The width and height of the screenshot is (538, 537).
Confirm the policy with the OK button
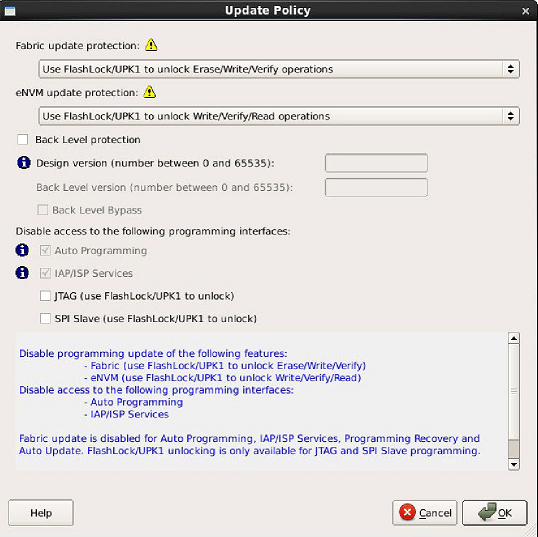494,513
